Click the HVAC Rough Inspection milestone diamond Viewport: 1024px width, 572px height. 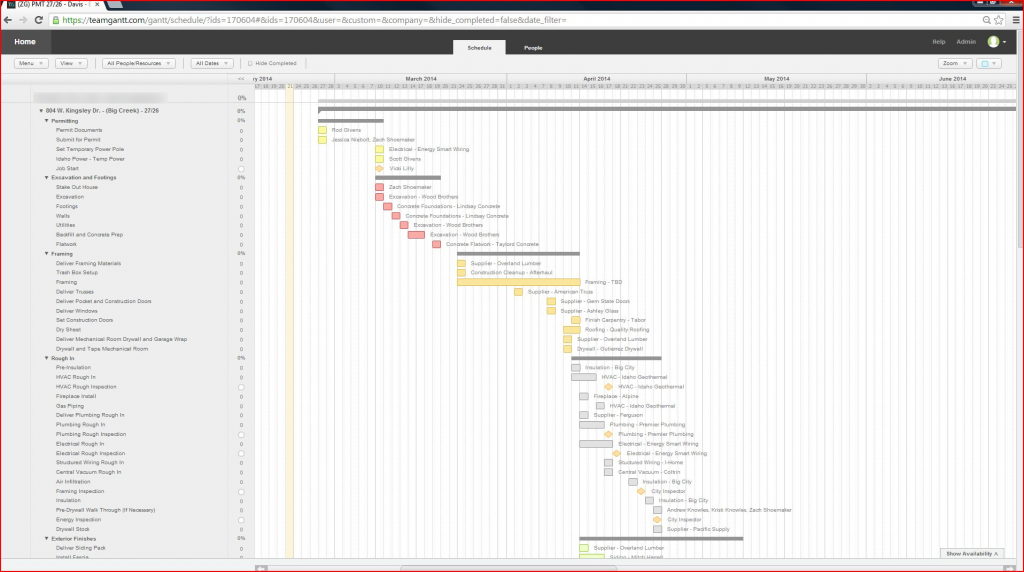click(x=609, y=387)
